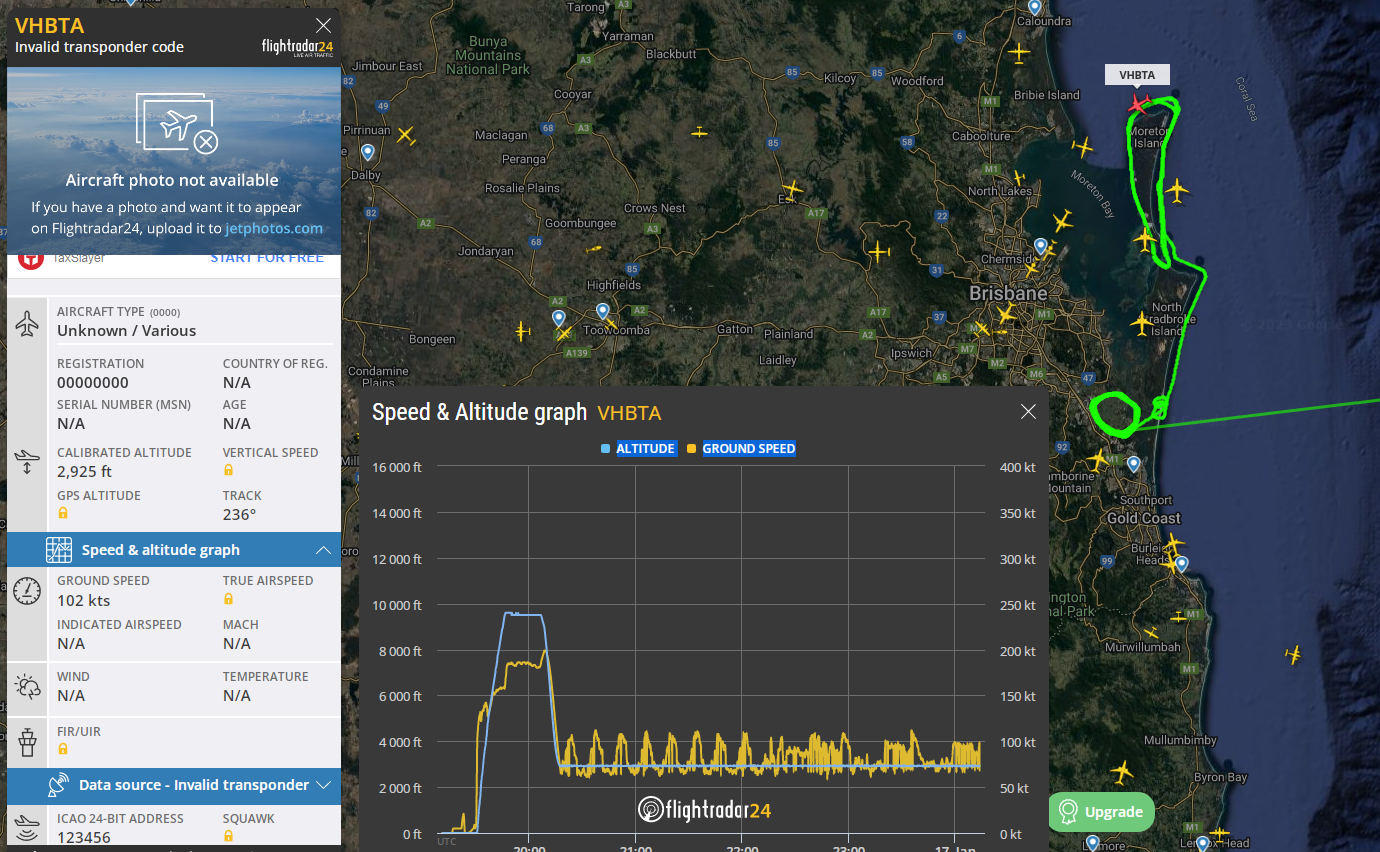Image resolution: width=1380 pixels, height=852 pixels.
Task: Click the Brisbane airport pin near Chermside
Action: (x=1041, y=245)
